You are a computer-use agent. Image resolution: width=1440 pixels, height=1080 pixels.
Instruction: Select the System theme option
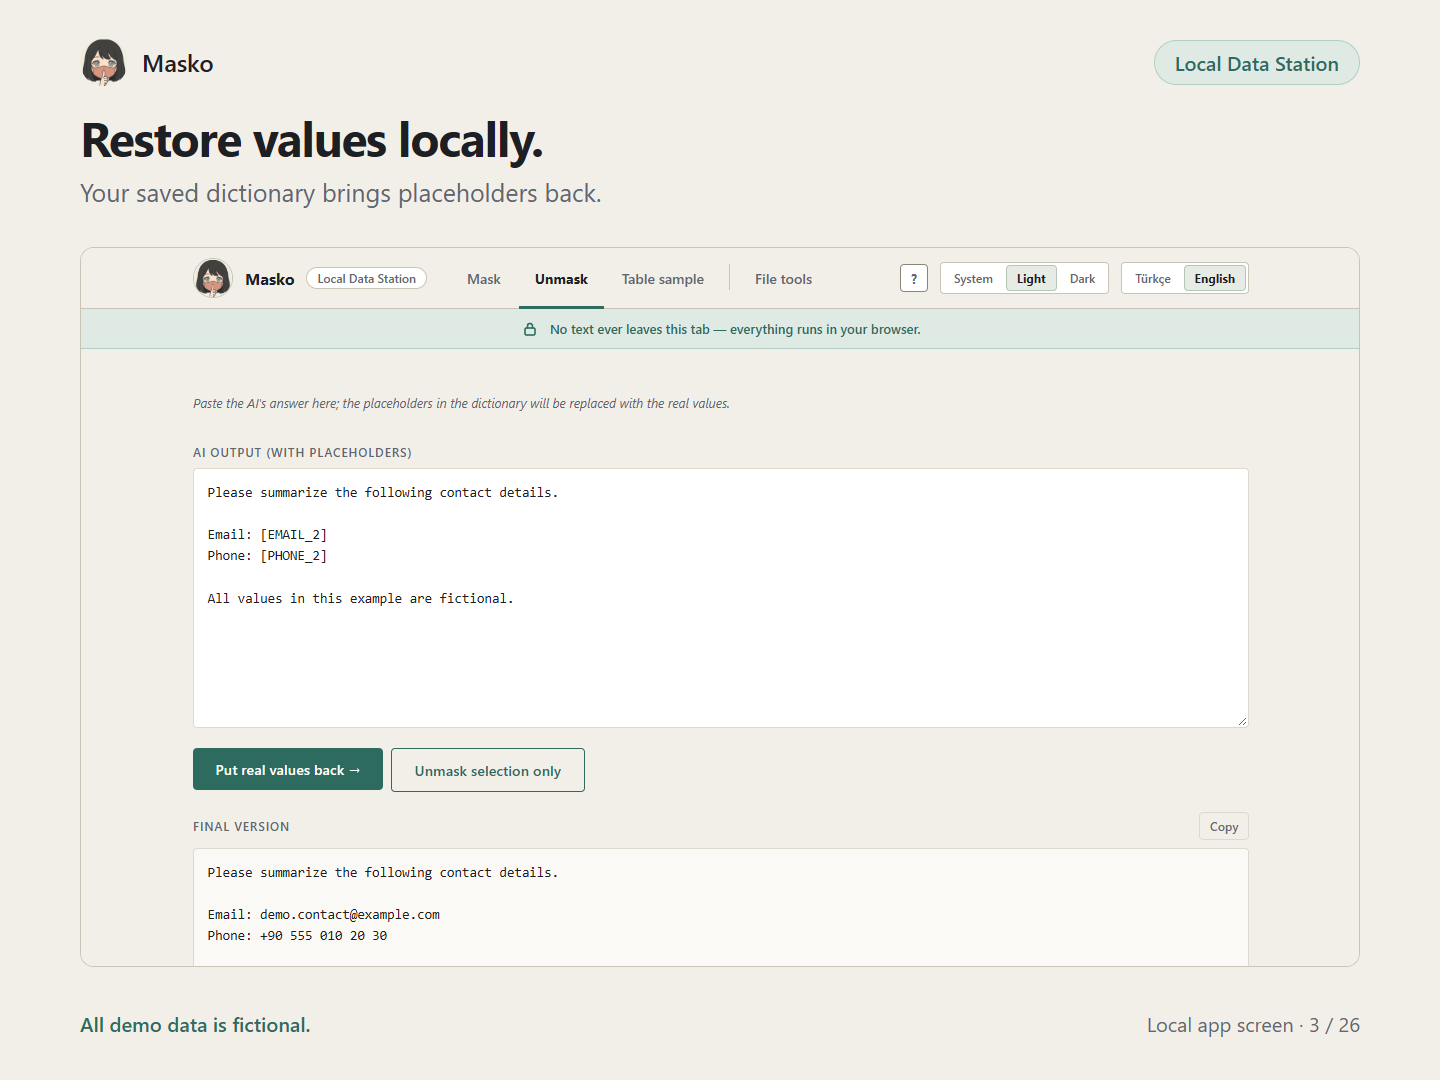tap(973, 279)
